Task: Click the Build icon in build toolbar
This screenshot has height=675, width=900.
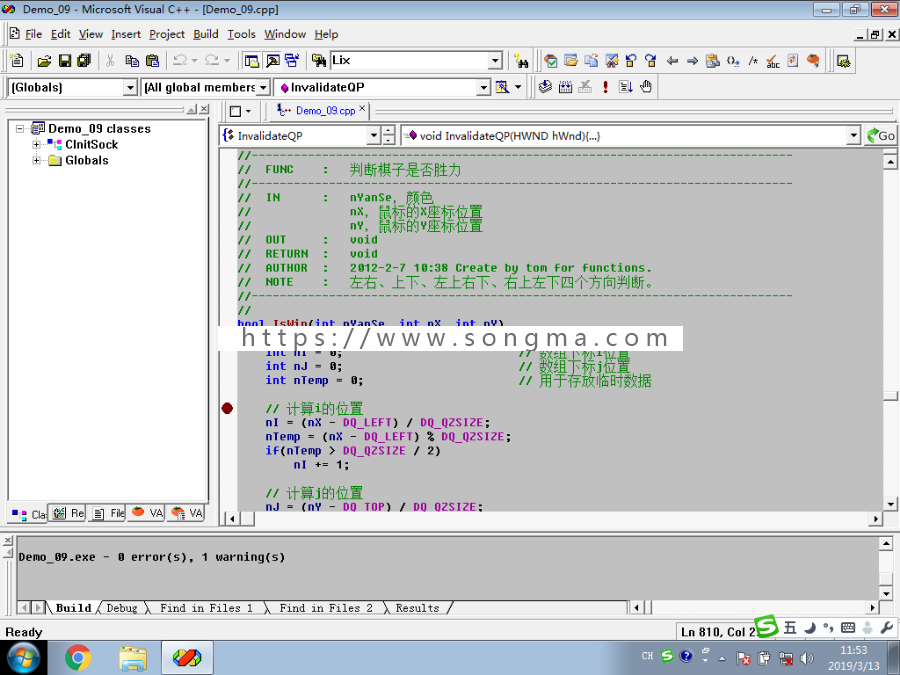Action: pos(565,87)
